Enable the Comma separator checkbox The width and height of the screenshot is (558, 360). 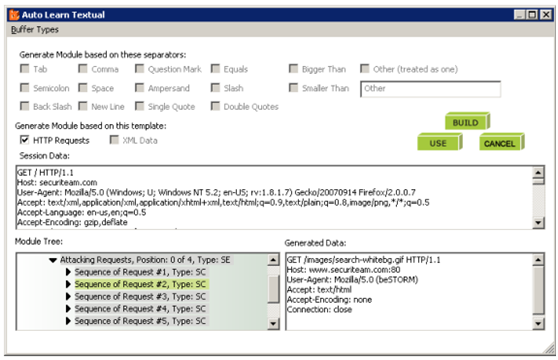click(83, 69)
